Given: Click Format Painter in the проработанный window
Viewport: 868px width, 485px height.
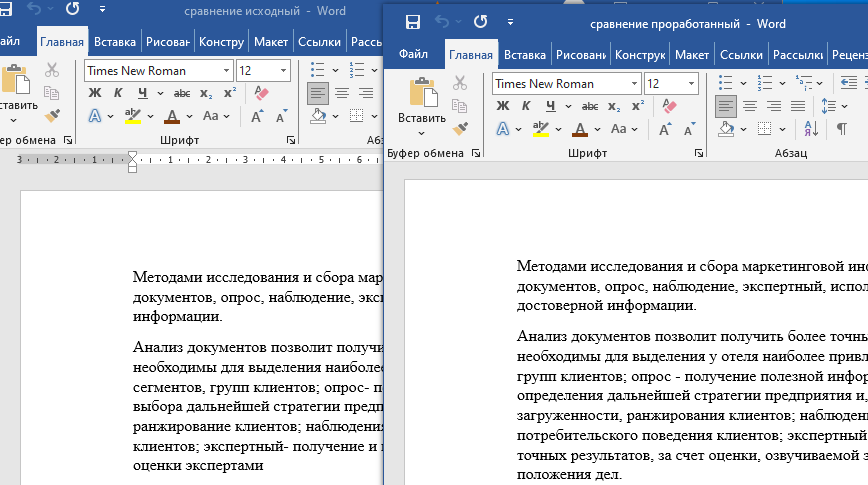Looking at the screenshot, I should pyautogui.click(x=460, y=129).
